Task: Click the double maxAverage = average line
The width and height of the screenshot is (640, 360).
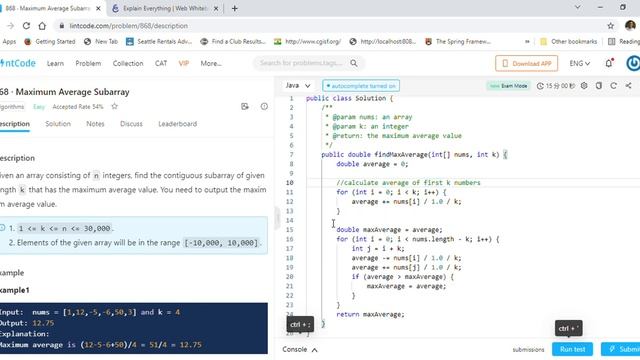Action: coord(389,230)
